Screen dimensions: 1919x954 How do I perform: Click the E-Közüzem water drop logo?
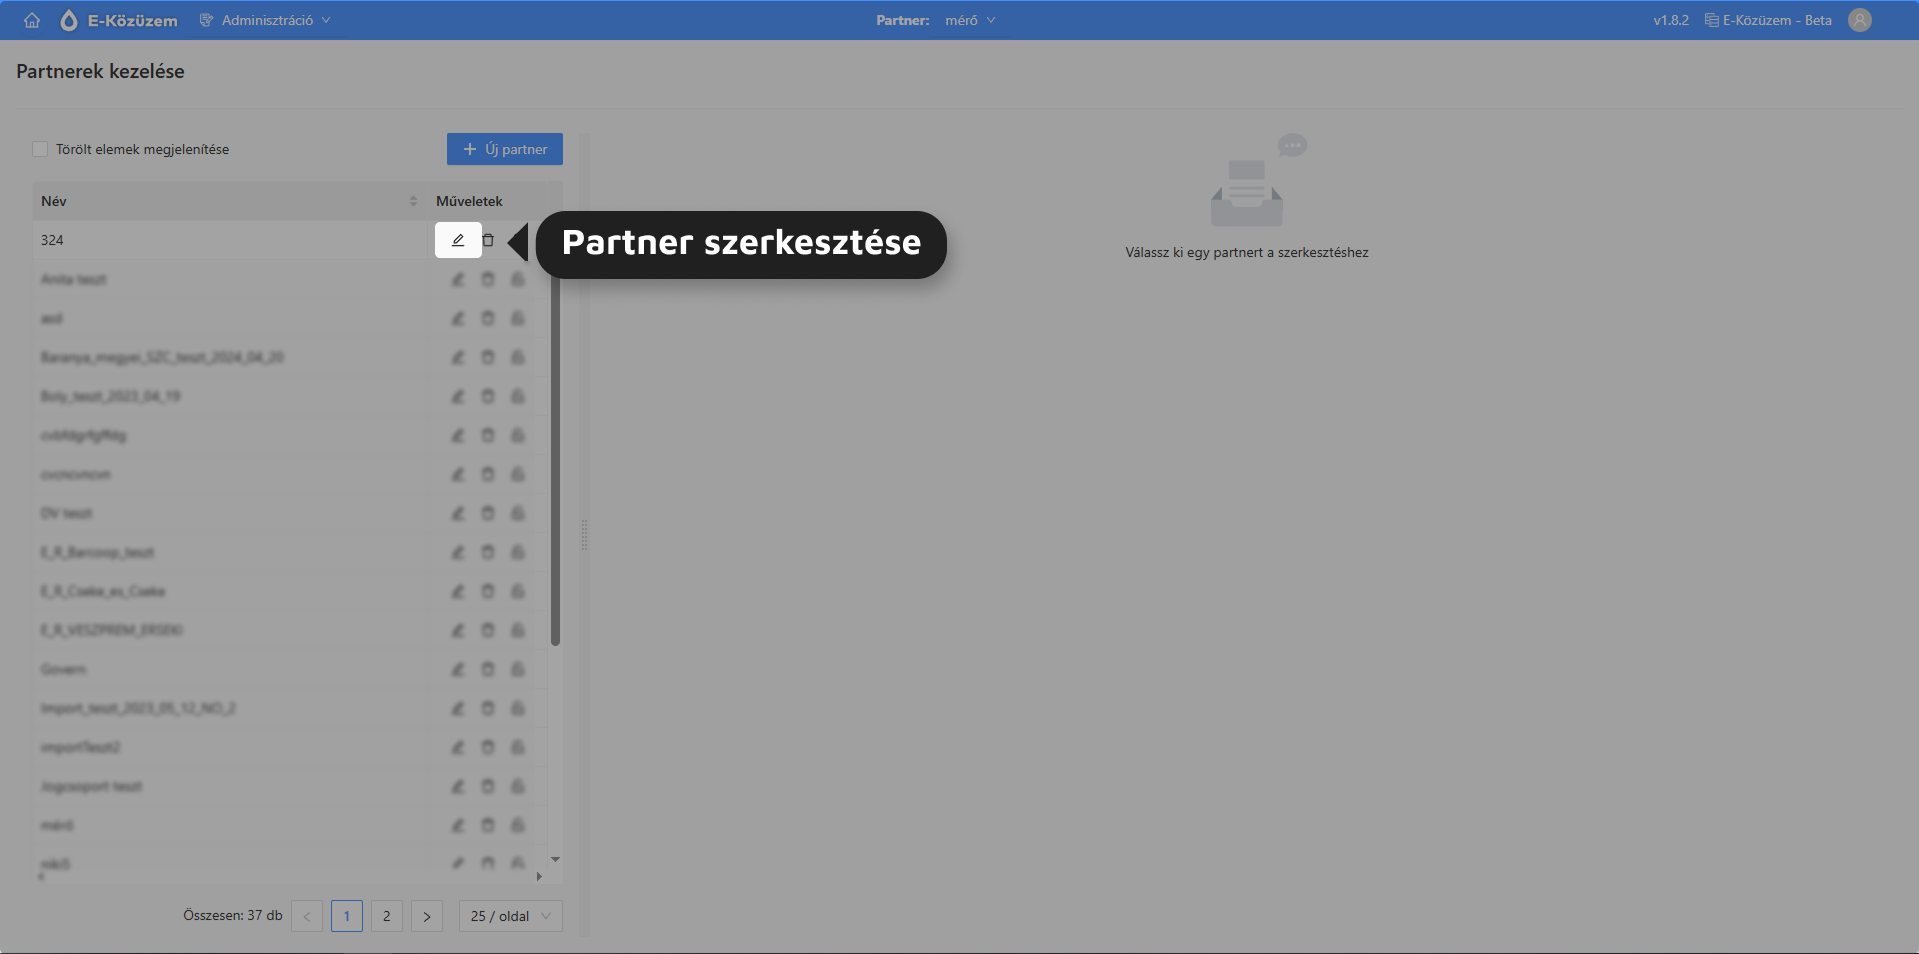click(69, 20)
